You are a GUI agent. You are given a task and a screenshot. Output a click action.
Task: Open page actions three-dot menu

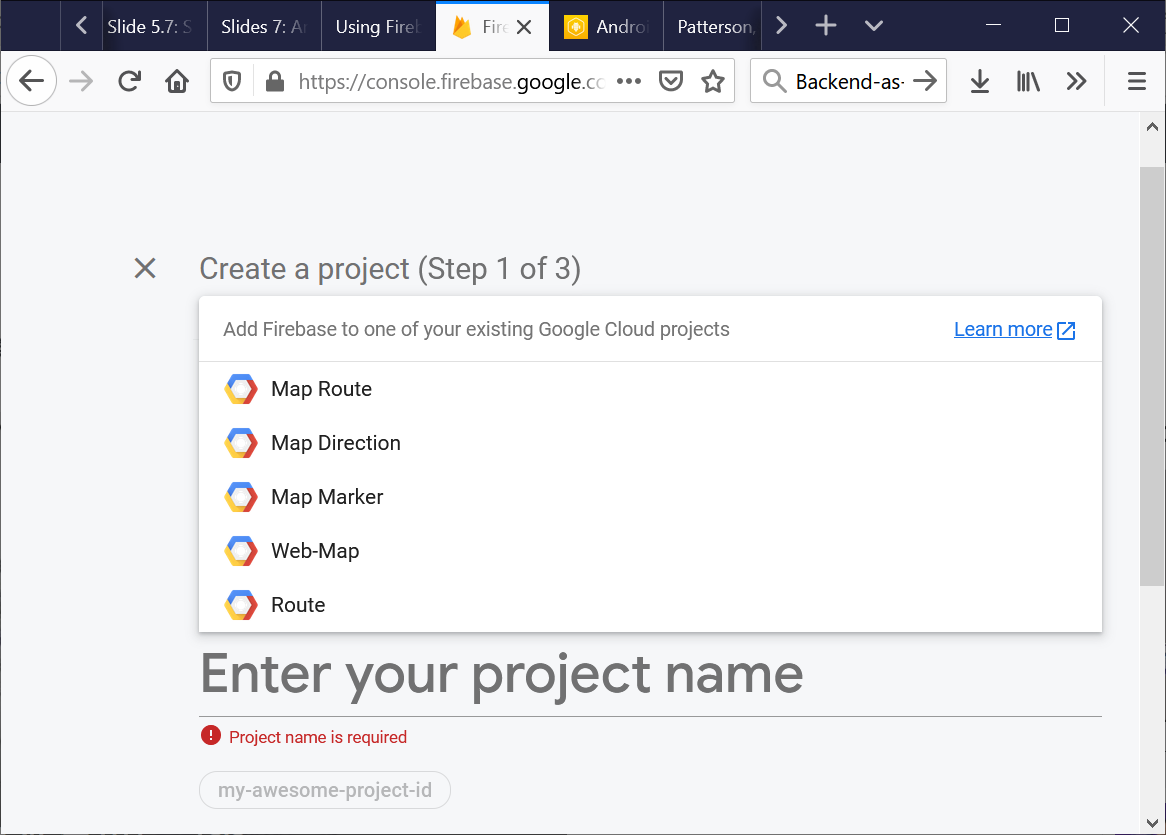629,81
